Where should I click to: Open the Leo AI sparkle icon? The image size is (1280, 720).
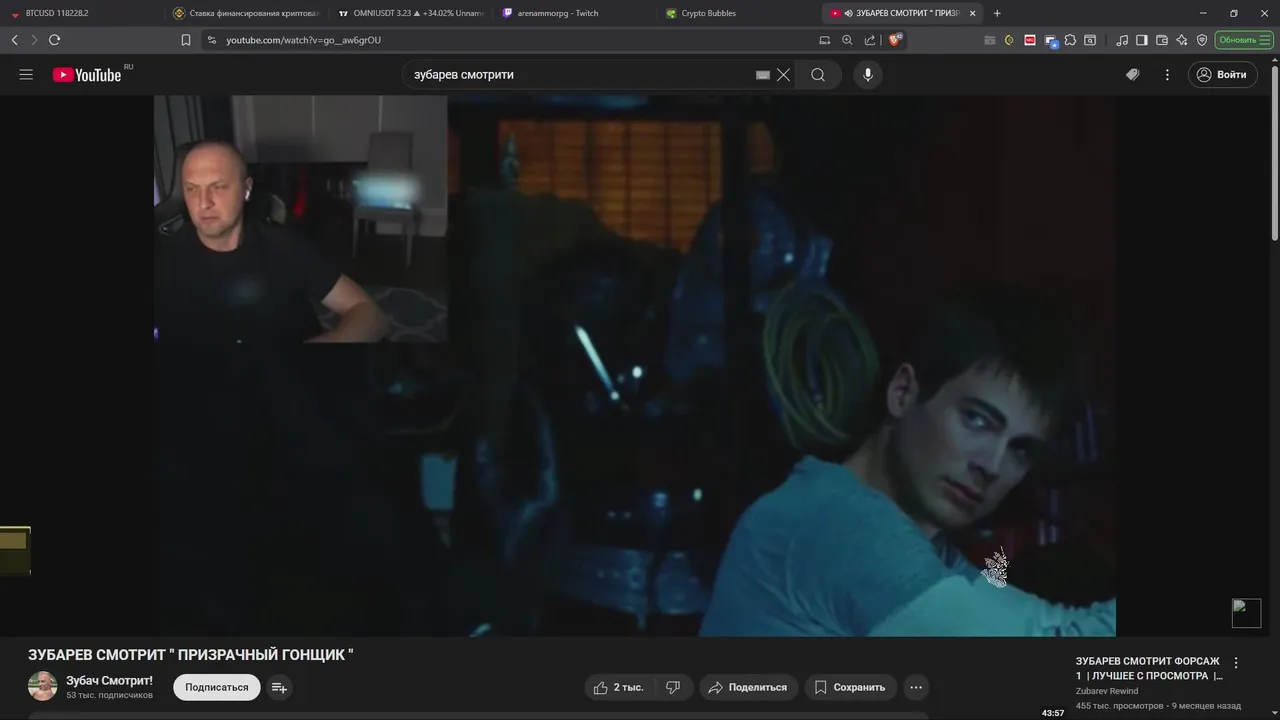[1182, 40]
